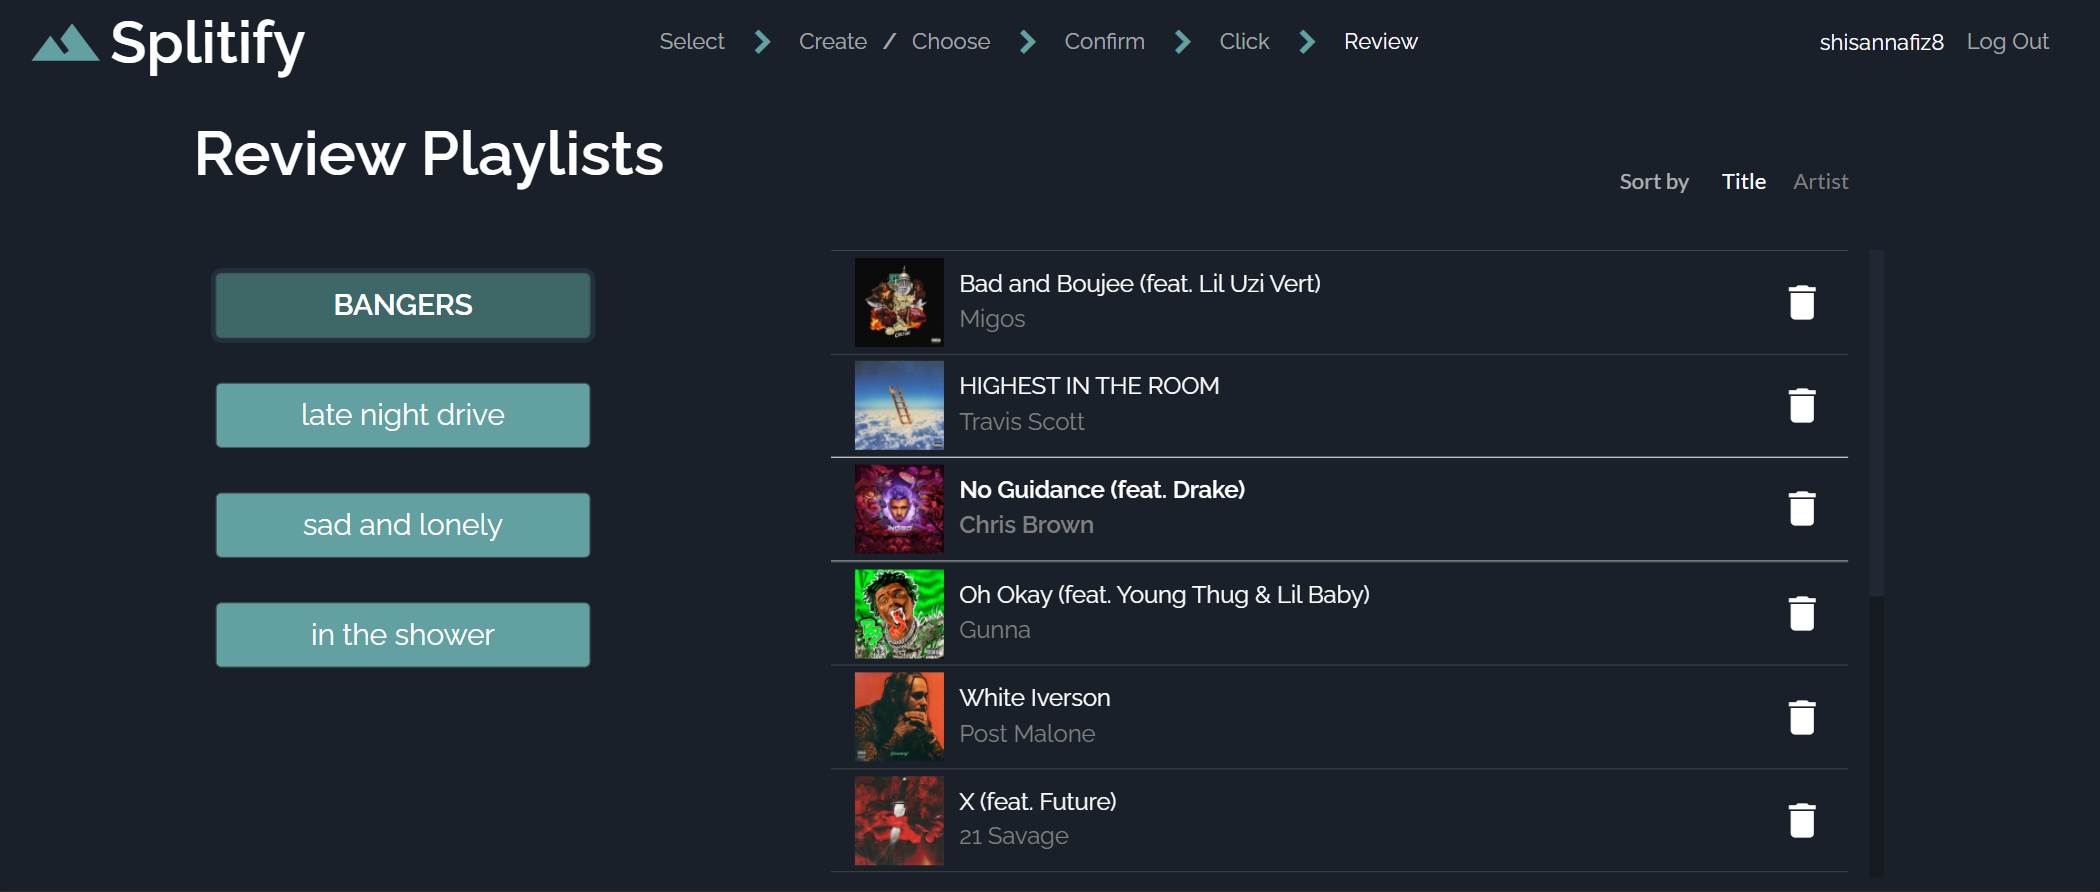Sort songs by Artist

click(x=1820, y=182)
